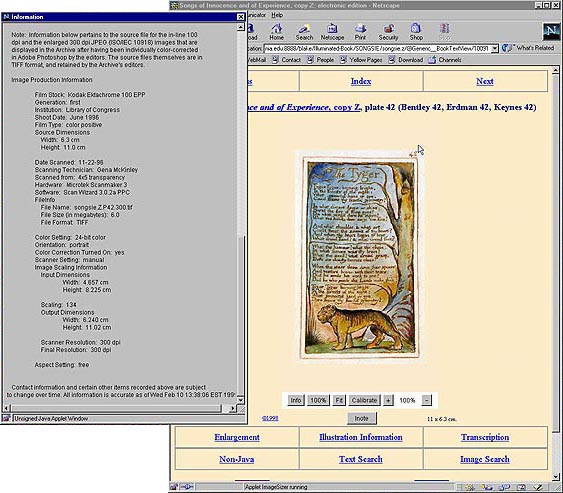Click the Inote button
Screen dimensions: 563x493
(x=362, y=418)
